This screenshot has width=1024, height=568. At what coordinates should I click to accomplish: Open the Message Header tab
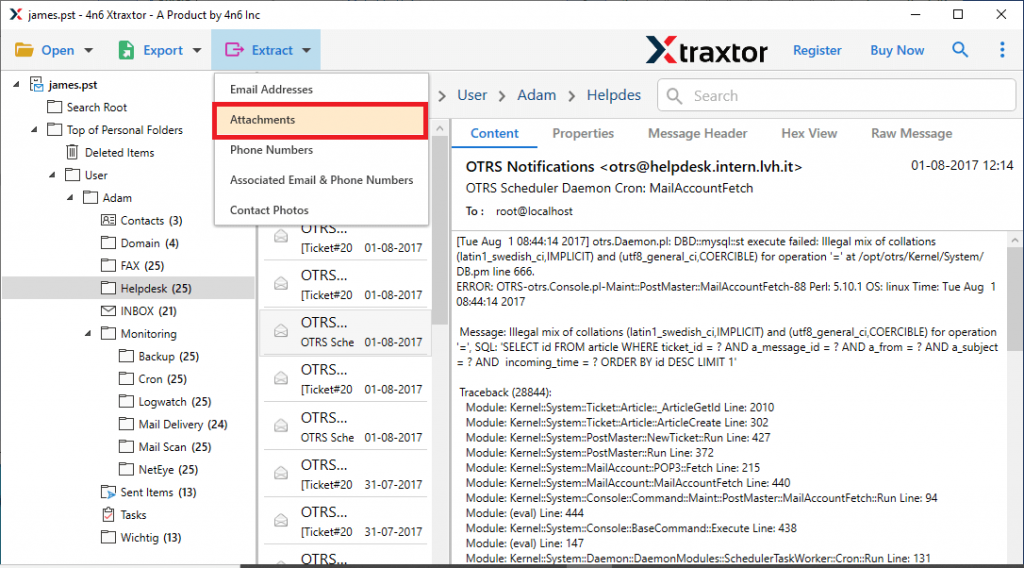point(697,133)
